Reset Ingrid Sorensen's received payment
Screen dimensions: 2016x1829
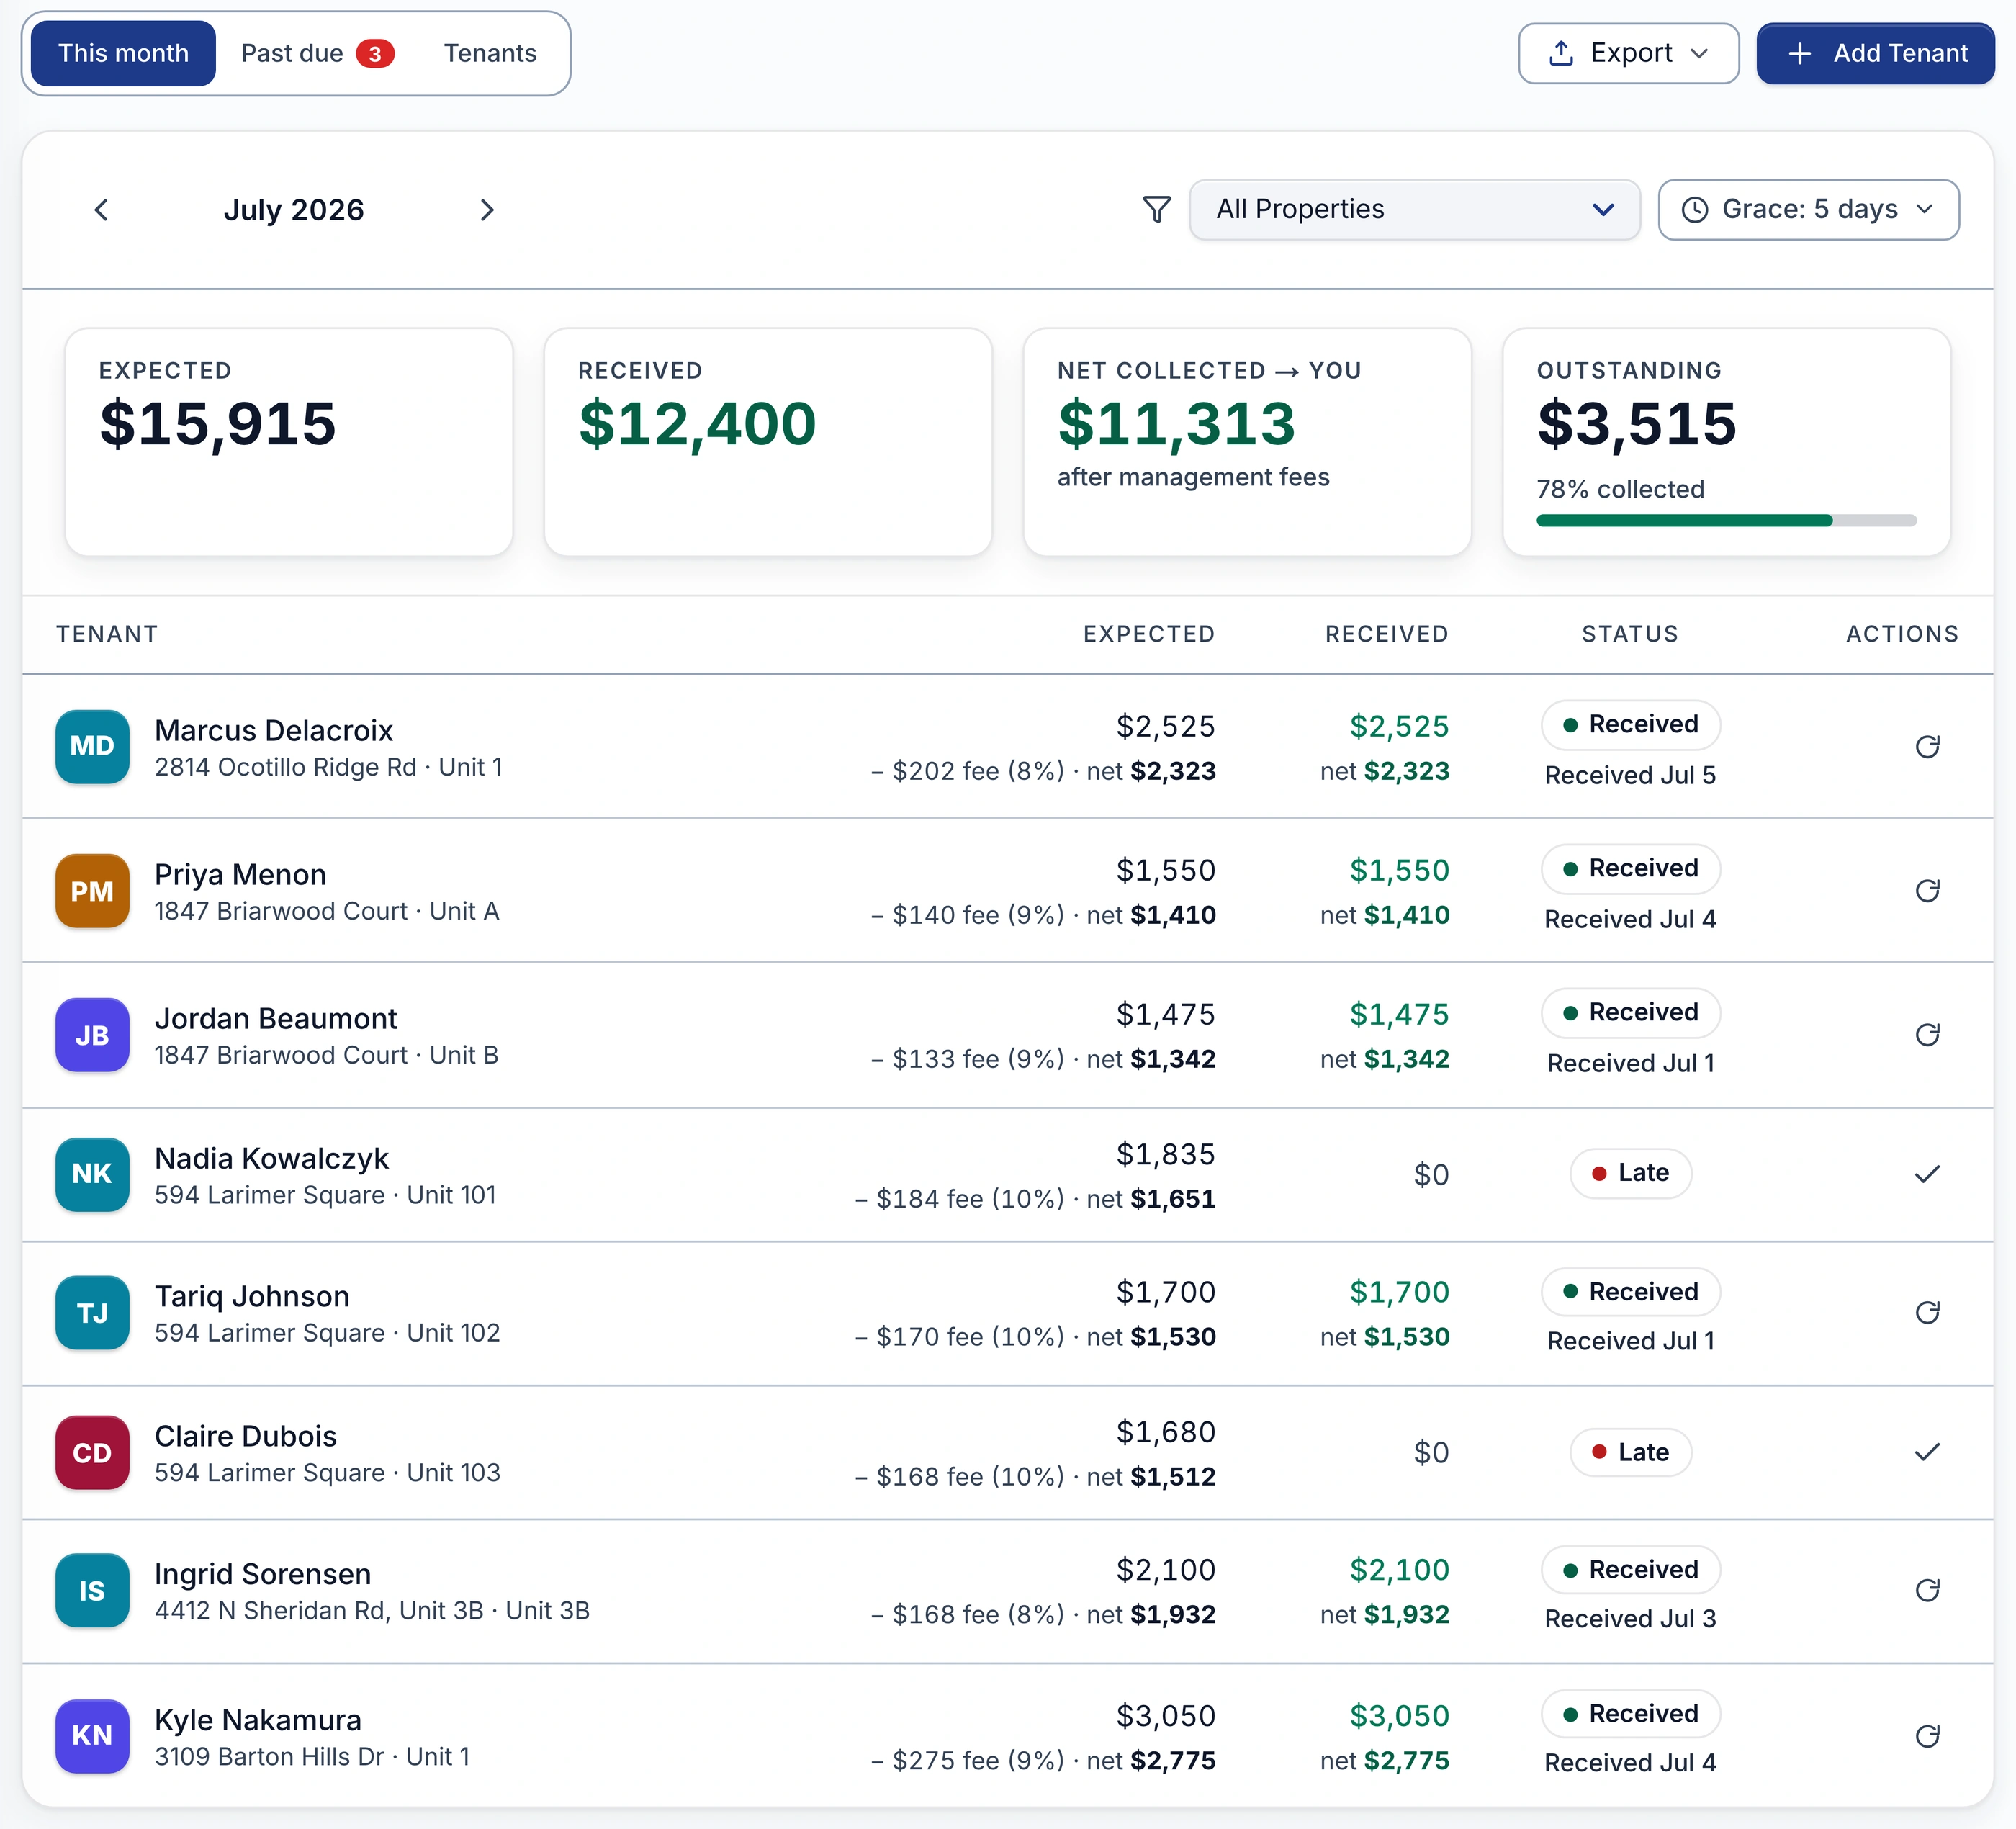(x=1927, y=1590)
